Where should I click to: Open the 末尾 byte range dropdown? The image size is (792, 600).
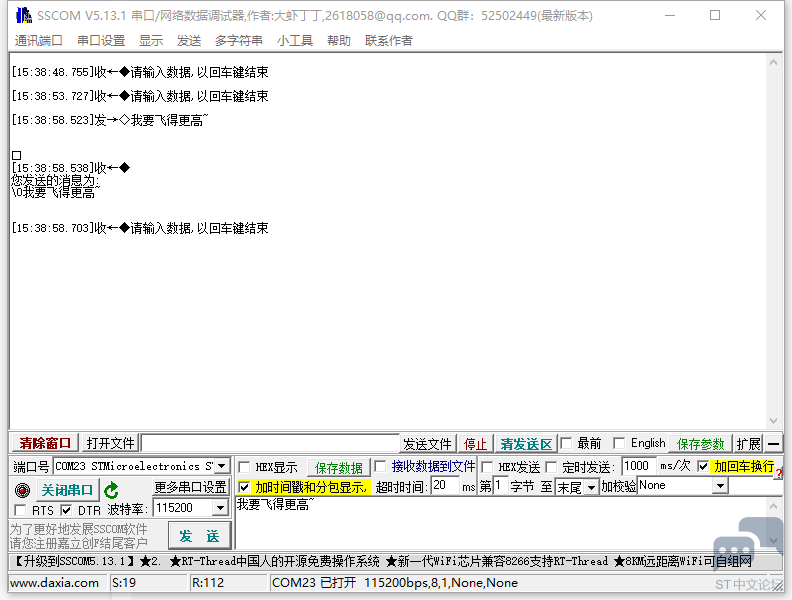pyautogui.click(x=591, y=487)
